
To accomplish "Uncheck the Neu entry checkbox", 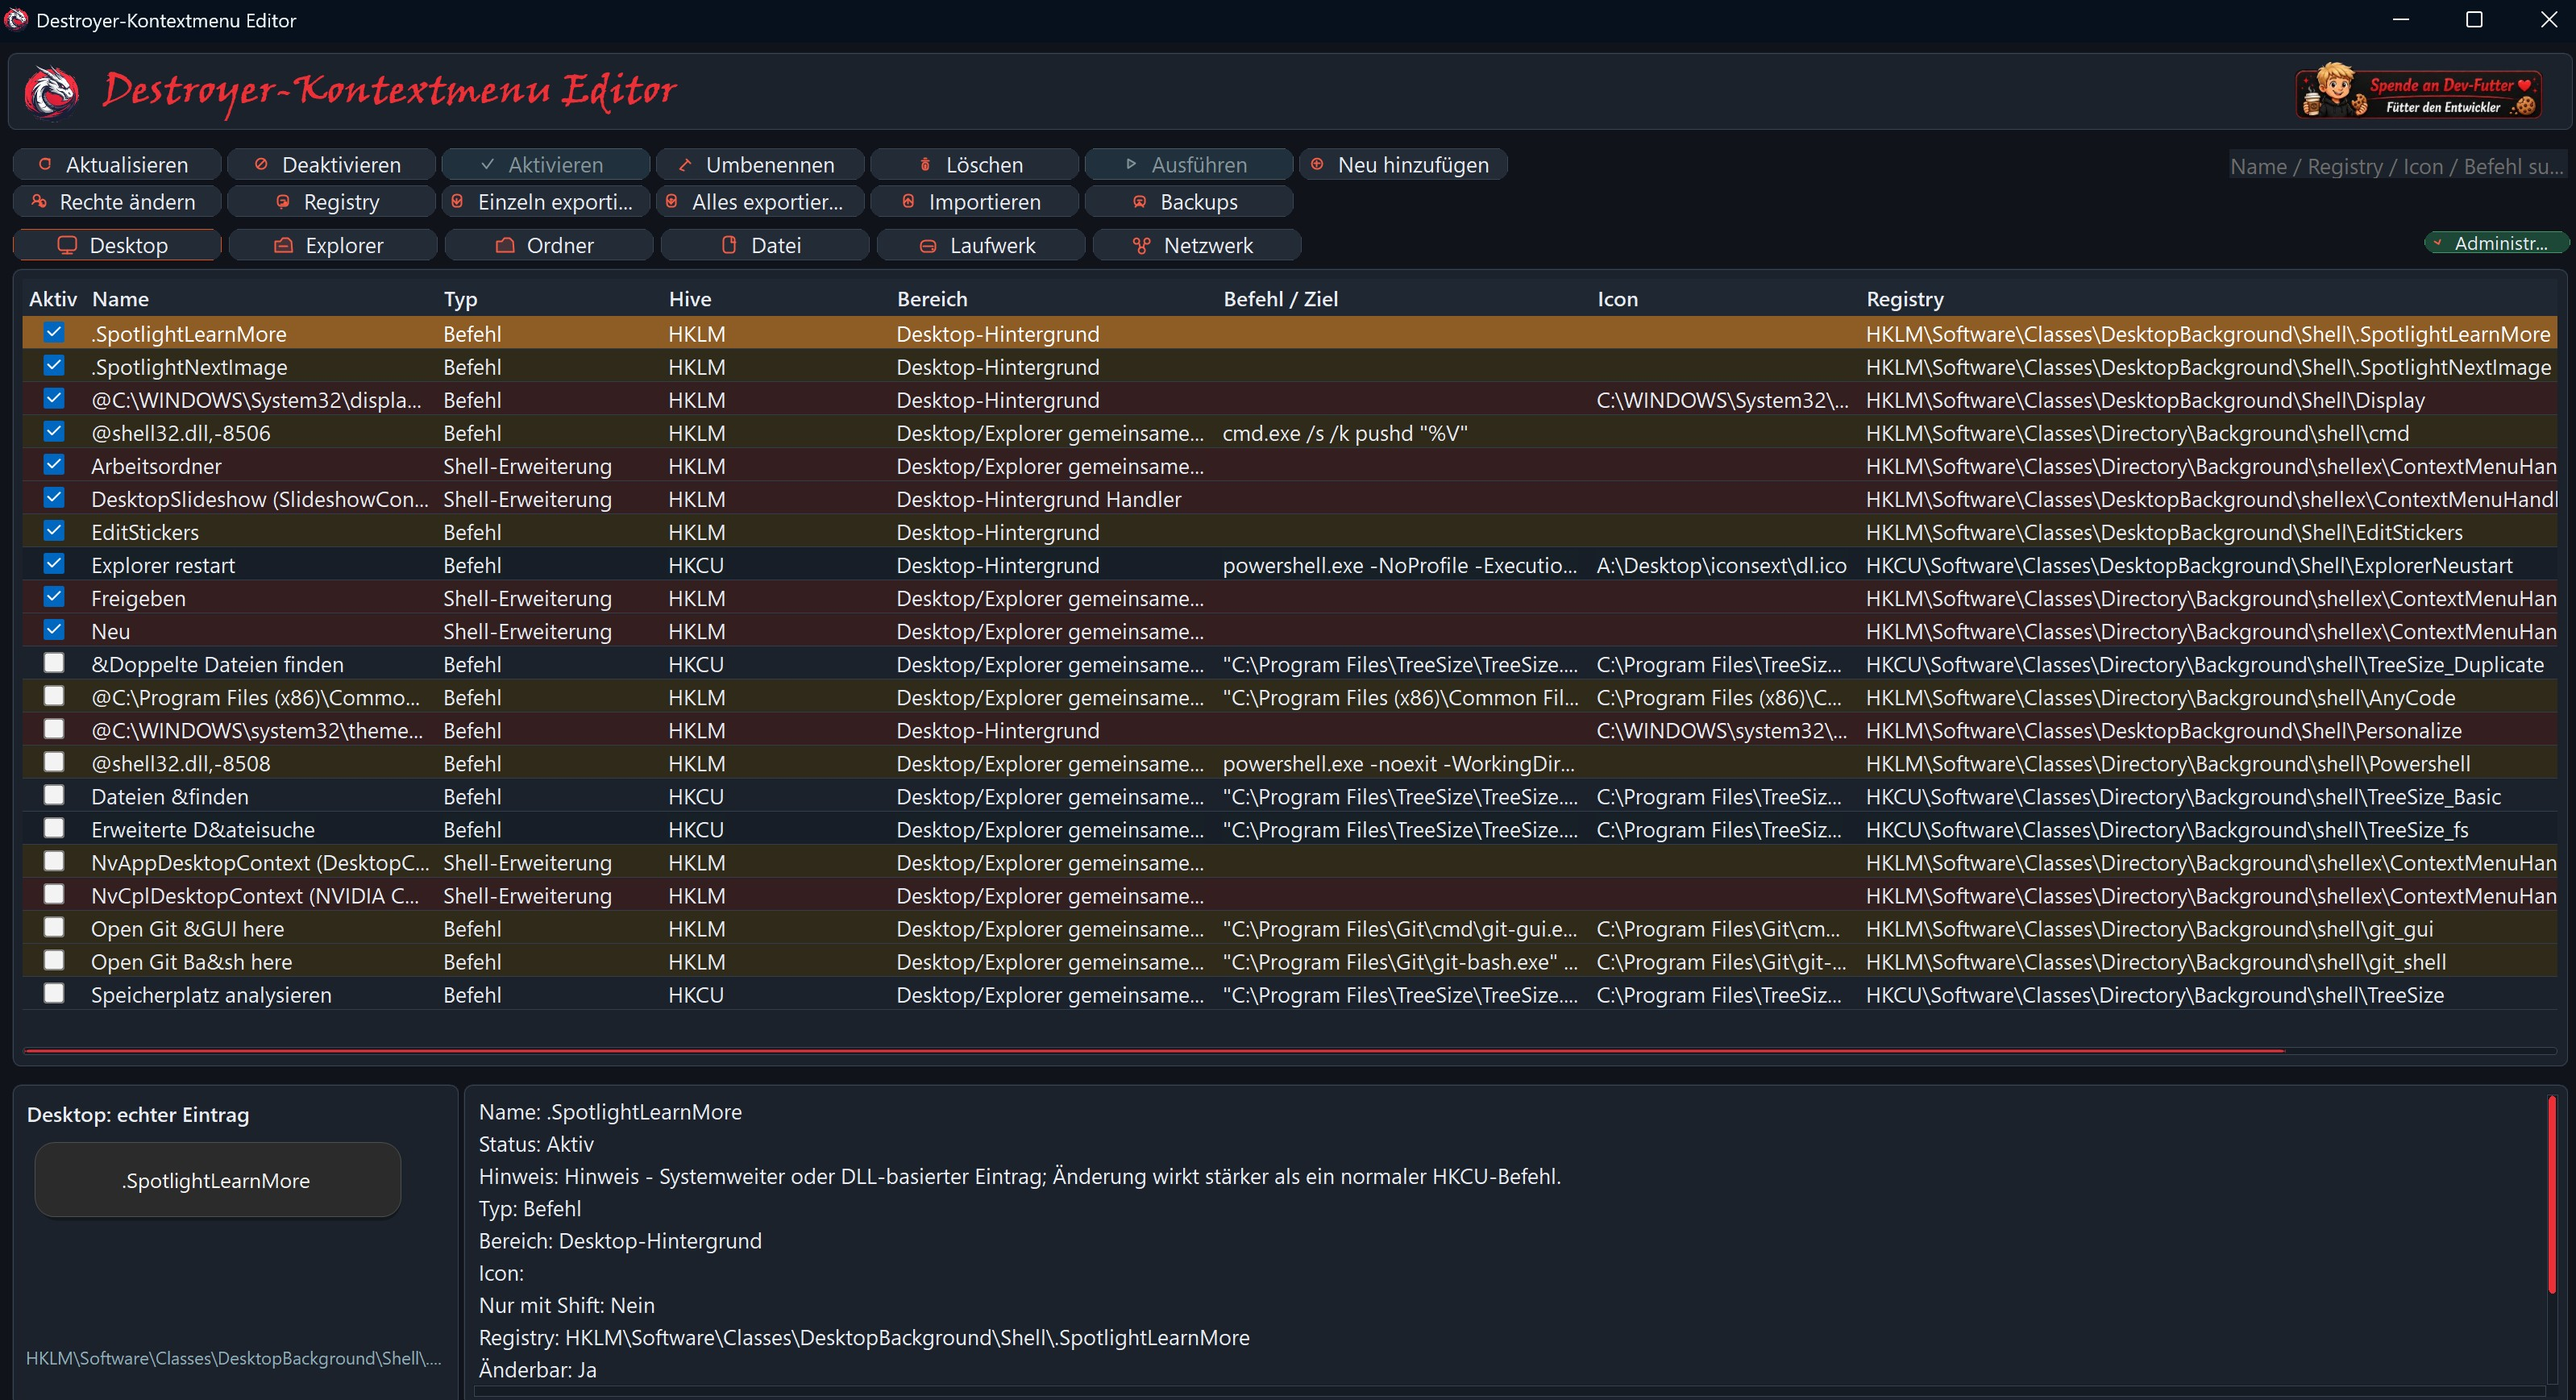I will 54,629.
